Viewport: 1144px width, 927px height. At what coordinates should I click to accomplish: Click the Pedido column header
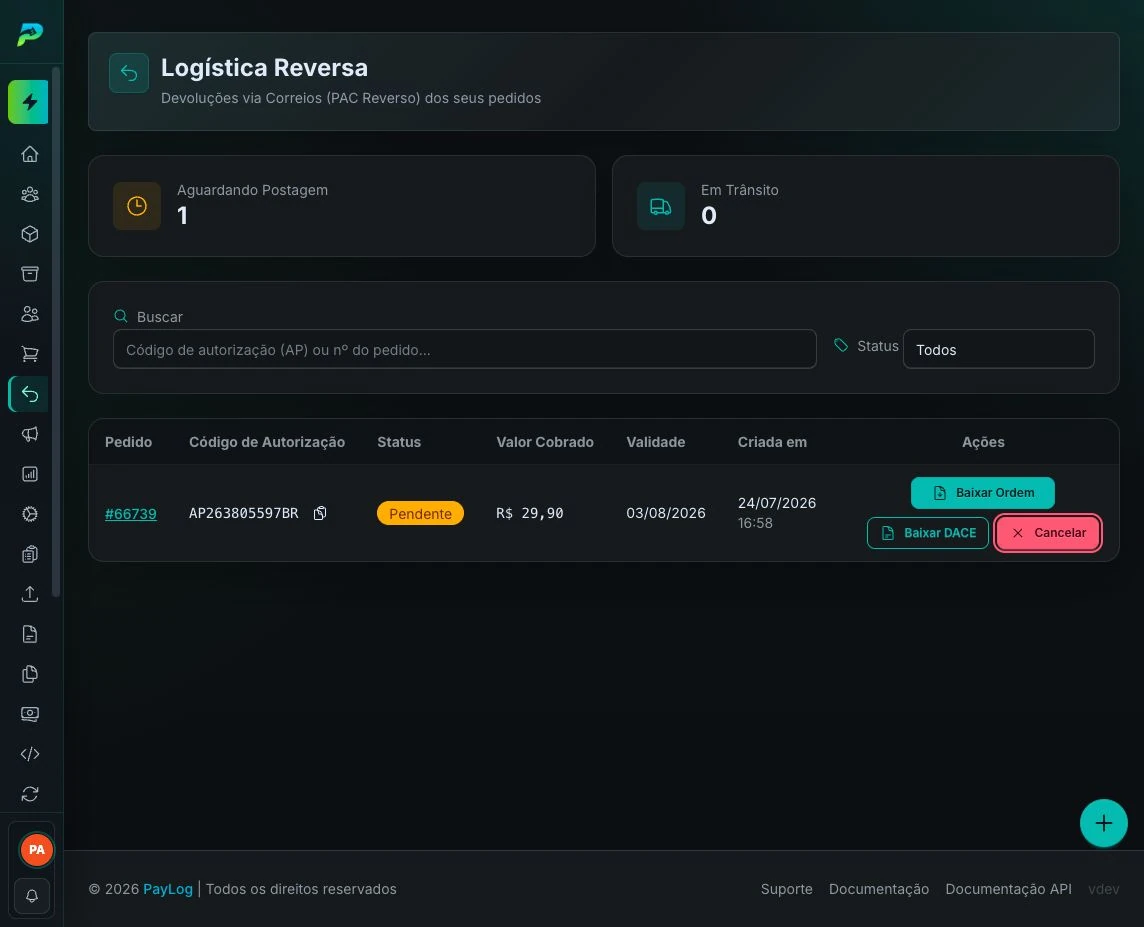(128, 442)
